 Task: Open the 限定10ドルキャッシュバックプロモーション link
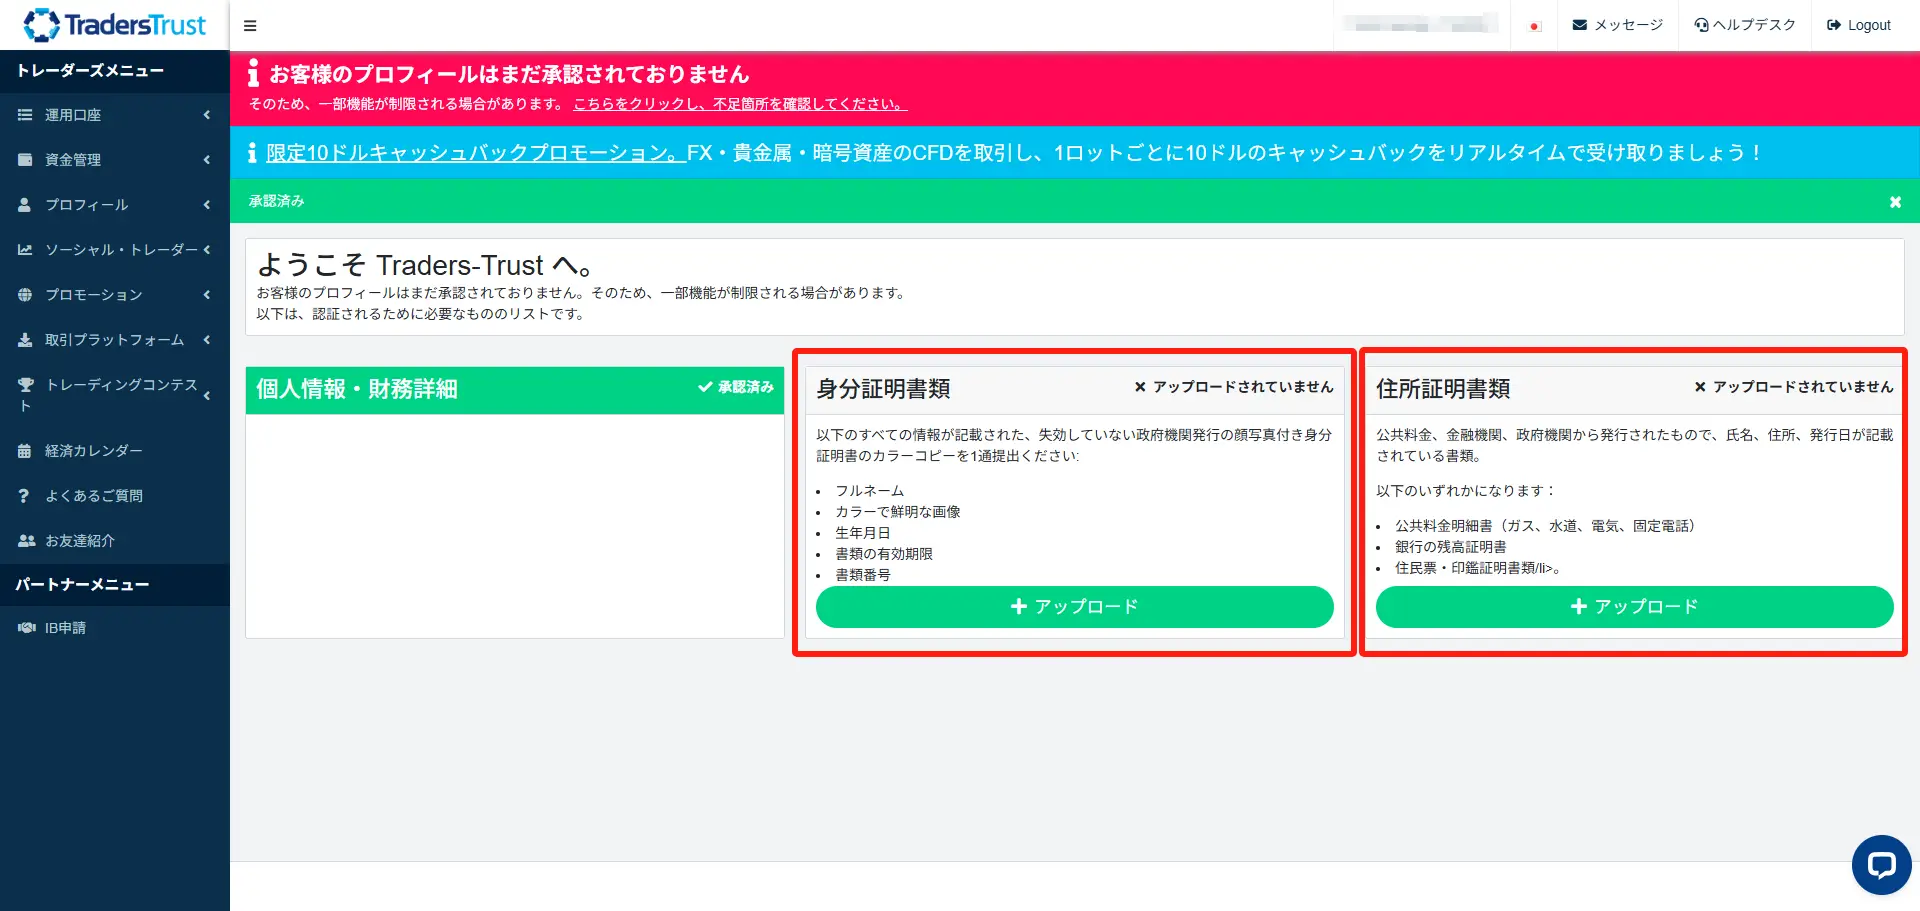tap(475, 153)
